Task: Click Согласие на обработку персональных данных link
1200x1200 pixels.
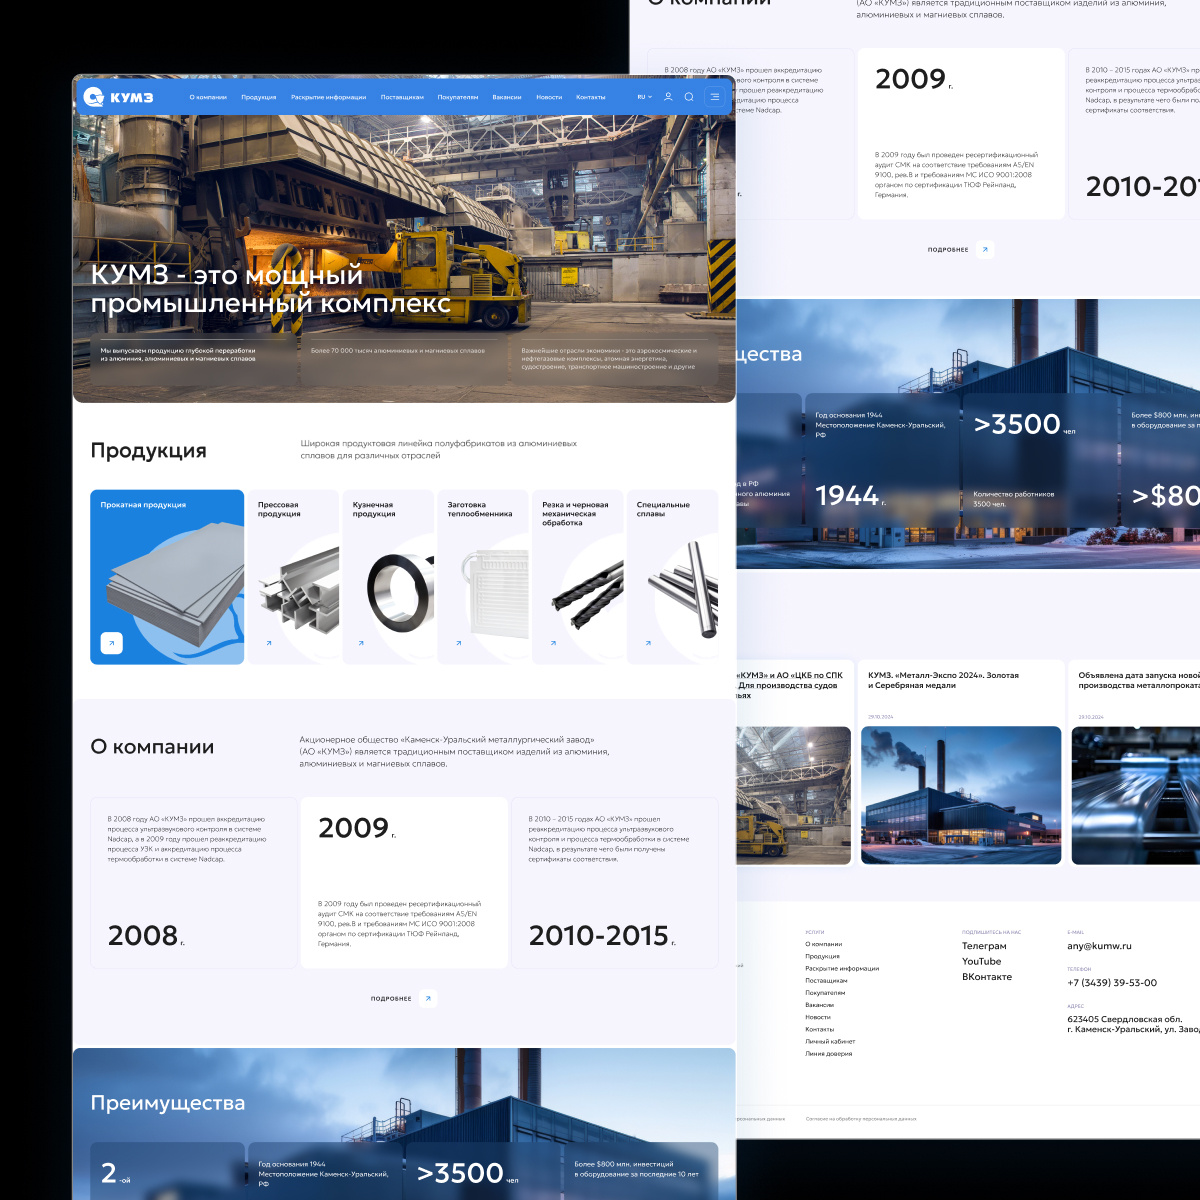Action: [861, 1119]
